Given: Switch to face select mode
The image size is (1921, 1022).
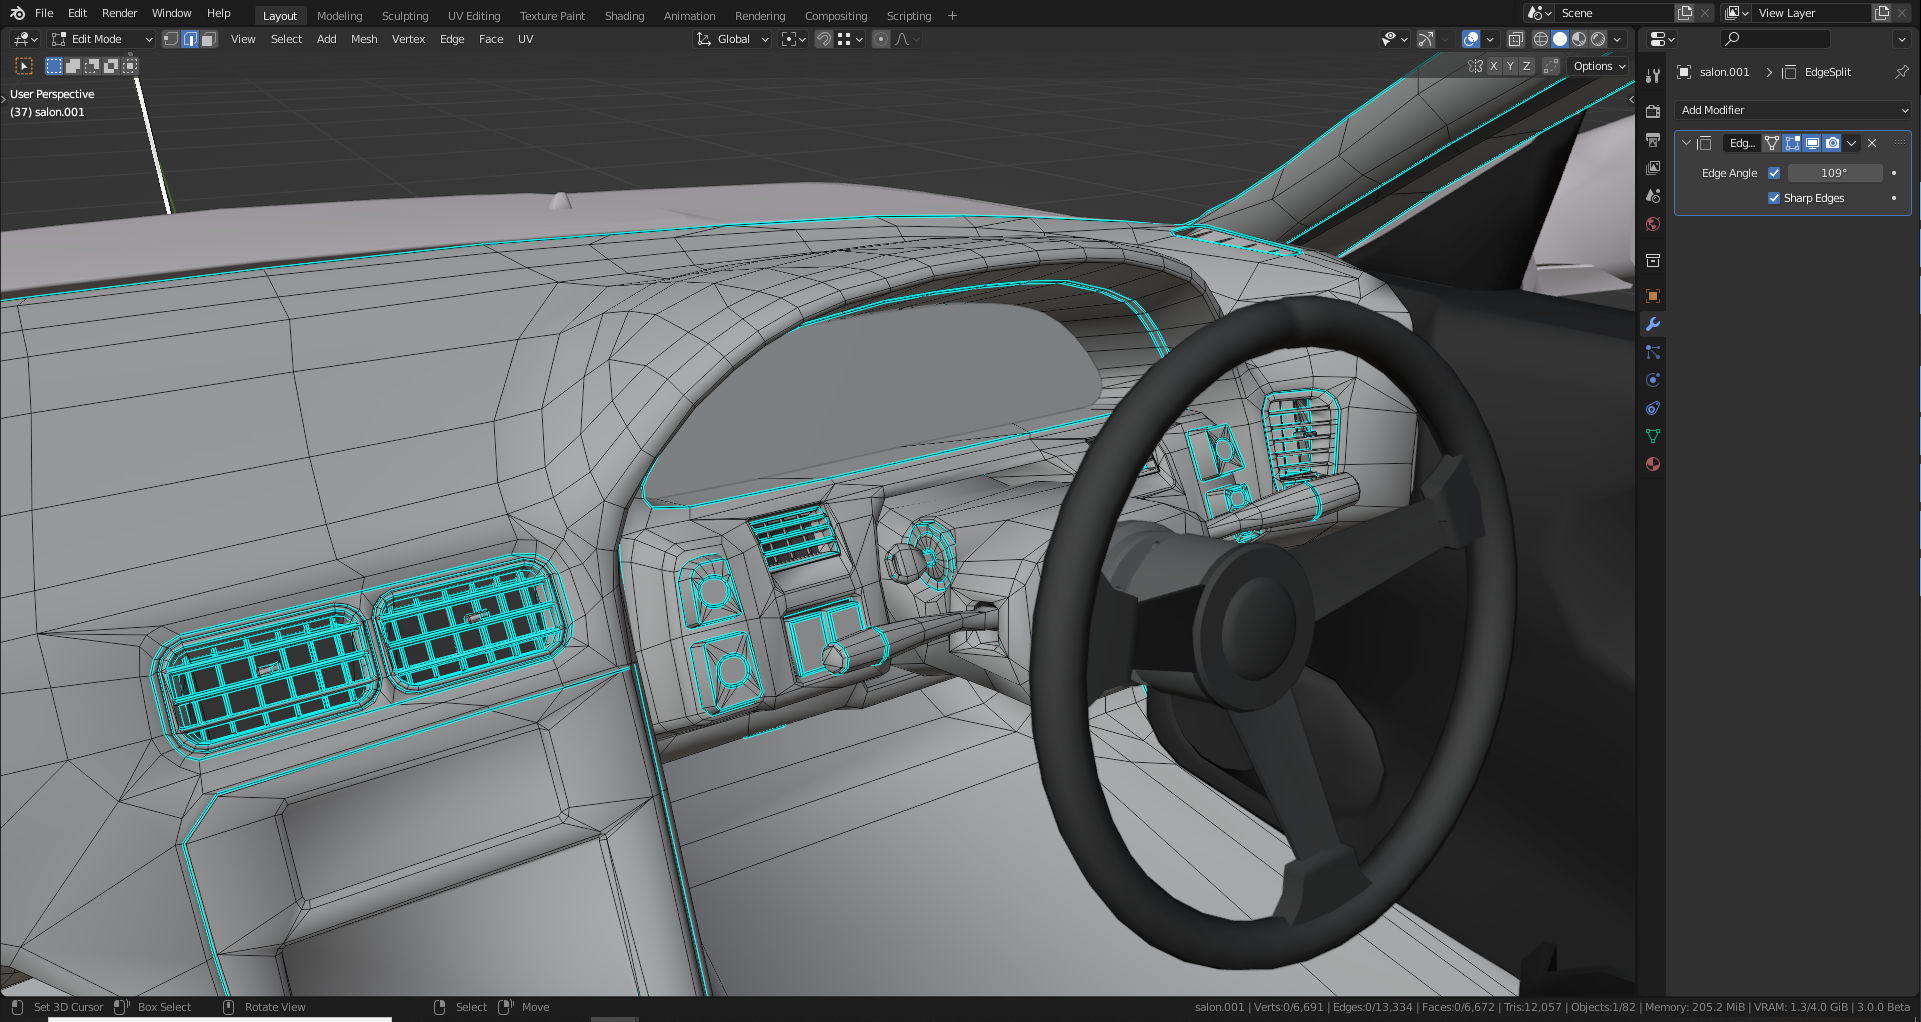Looking at the screenshot, I should 208,39.
